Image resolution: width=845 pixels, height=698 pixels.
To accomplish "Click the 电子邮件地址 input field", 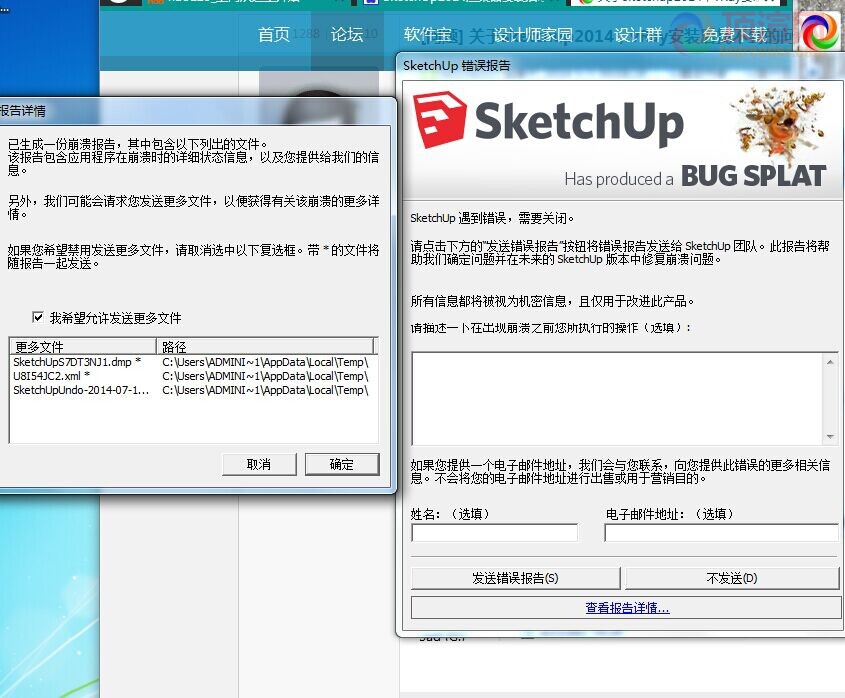I will click(721, 533).
